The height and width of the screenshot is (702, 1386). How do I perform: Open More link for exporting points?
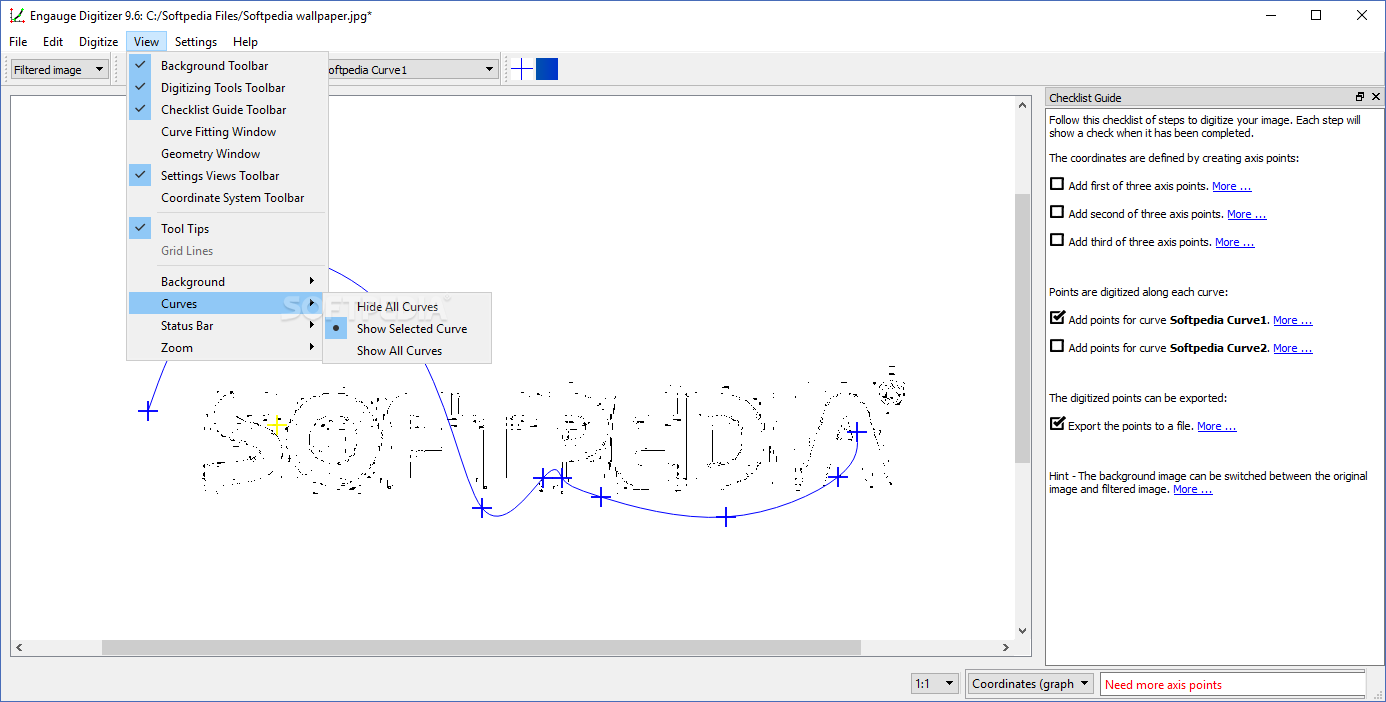click(x=1216, y=426)
